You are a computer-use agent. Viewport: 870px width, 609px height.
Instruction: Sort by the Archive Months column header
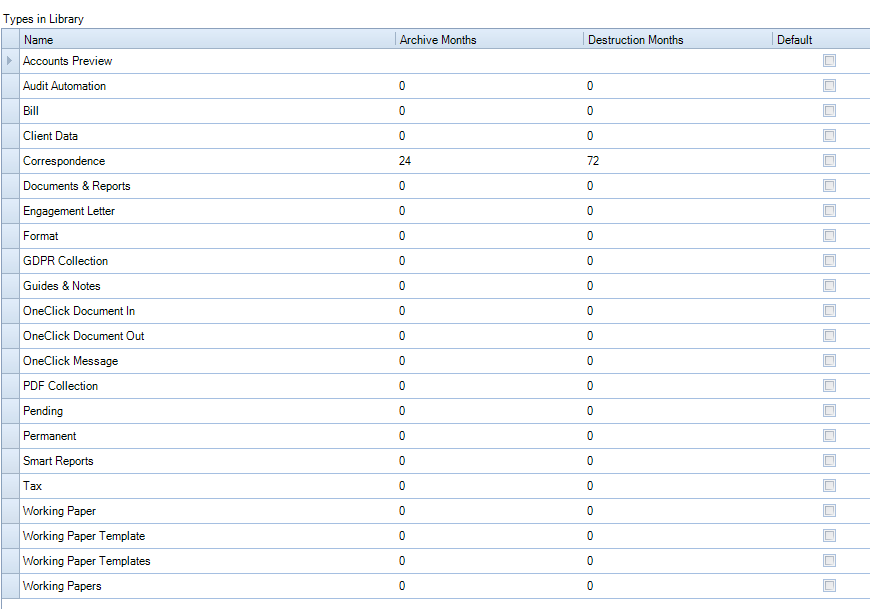[x=489, y=39]
